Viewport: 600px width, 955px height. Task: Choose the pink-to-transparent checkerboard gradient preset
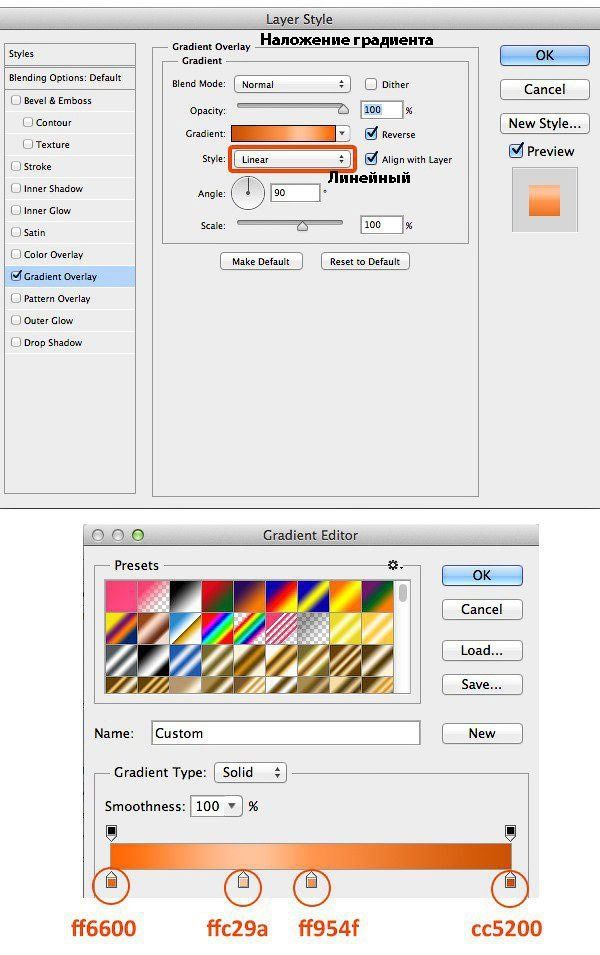click(x=153, y=596)
